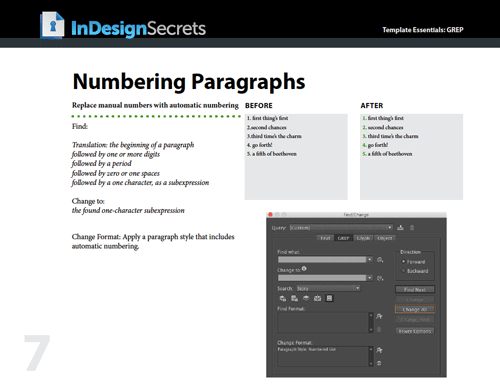Image resolution: width=500 pixels, height=385 pixels.
Task: Click the InDesignSecrets document logo icon
Action: pyautogui.click(x=53, y=25)
